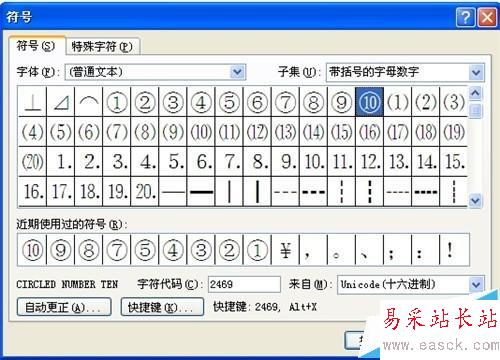The width and height of the screenshot is (500, 360).
Task: Click the 字符代码 input field showing 2469
Action: click(x=244, y=284)
